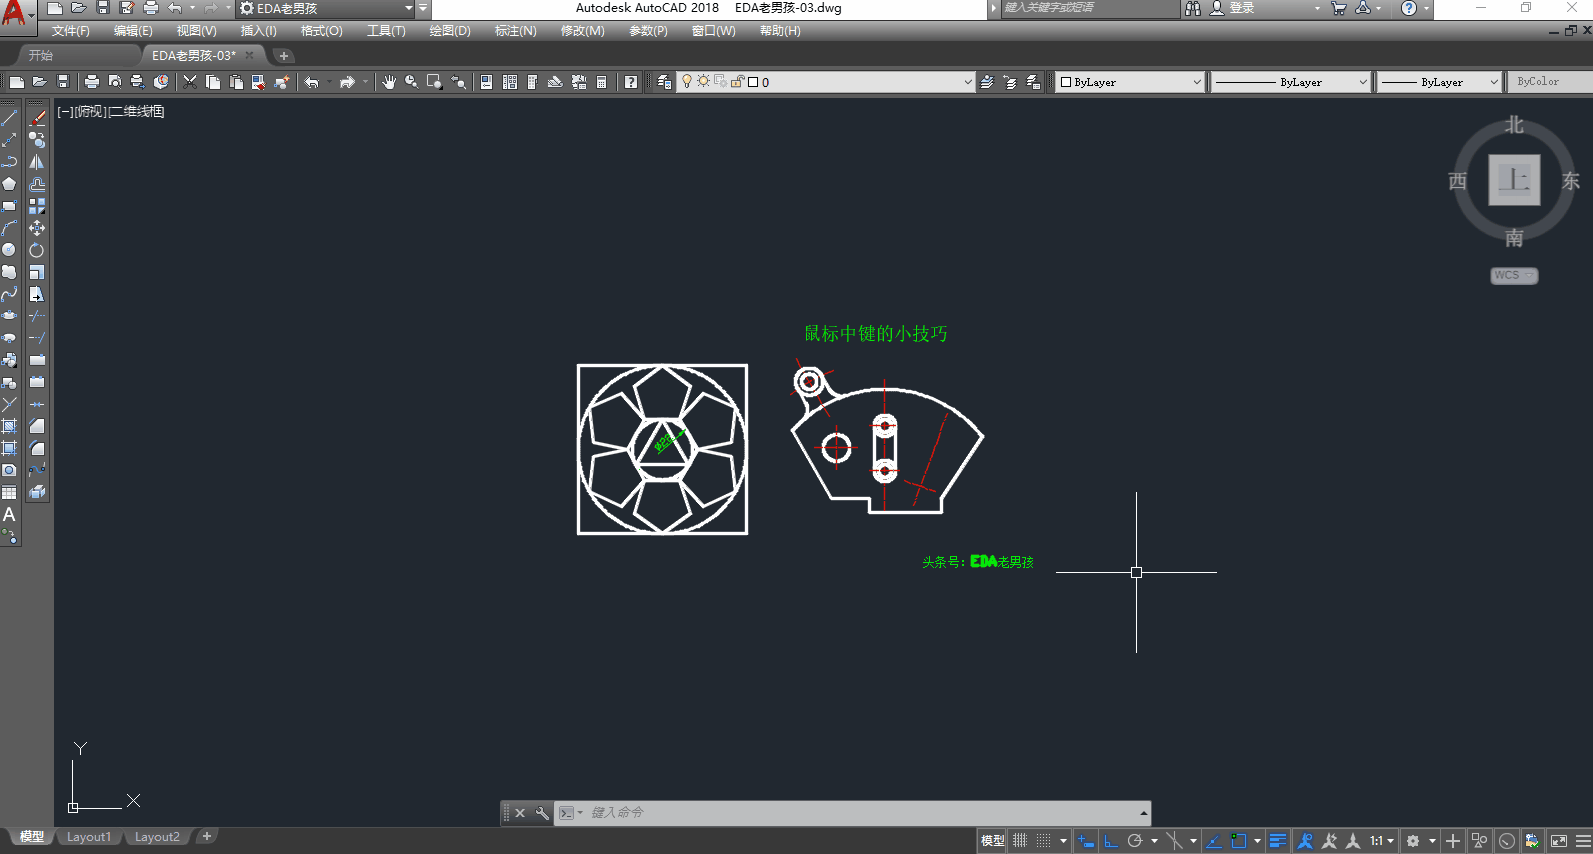Click the keyword search box in title bar
The height and width of the screenshot is (854, 1593).
click(1089, 8)
